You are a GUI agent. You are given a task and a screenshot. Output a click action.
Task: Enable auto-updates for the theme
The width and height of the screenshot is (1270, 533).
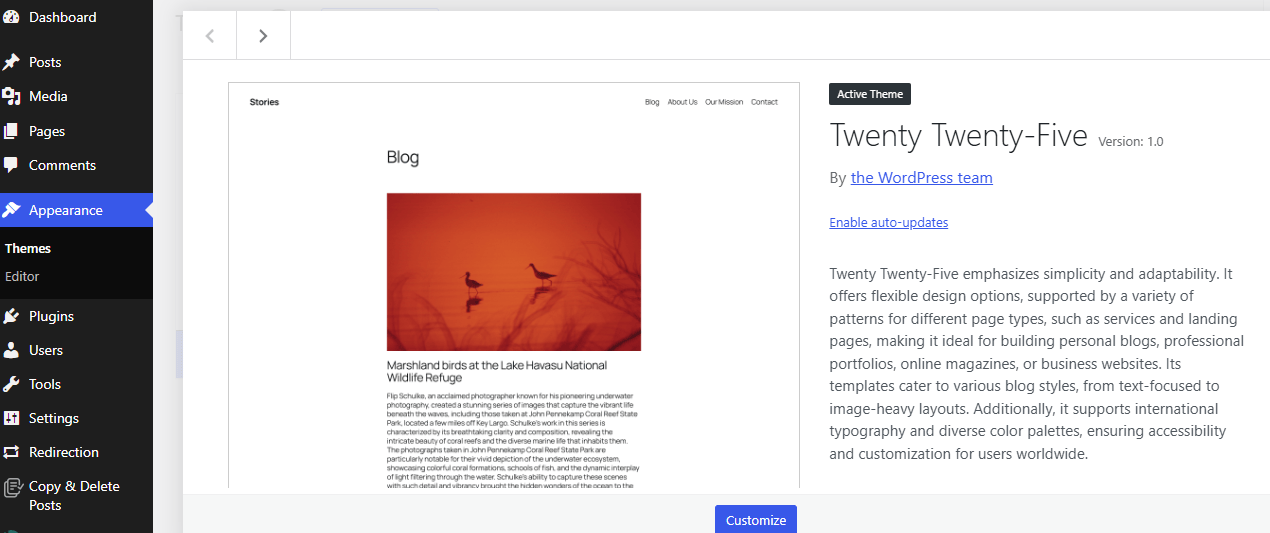point(888,222)
